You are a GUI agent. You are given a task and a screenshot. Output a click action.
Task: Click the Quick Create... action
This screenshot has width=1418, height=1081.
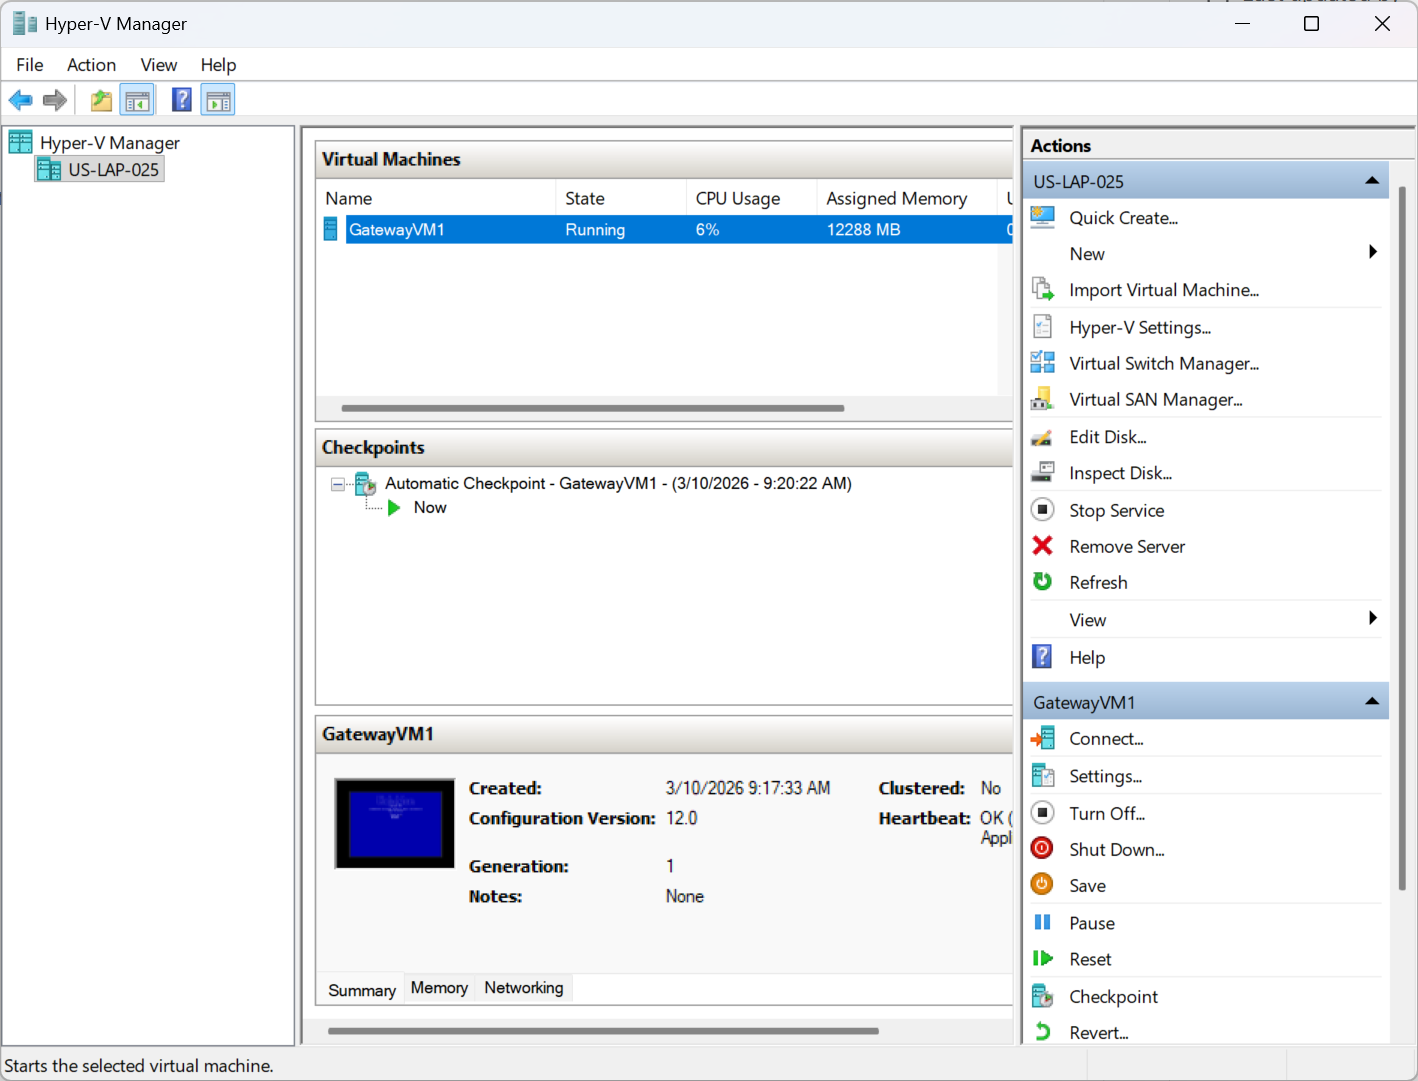tap(1124, 218)
